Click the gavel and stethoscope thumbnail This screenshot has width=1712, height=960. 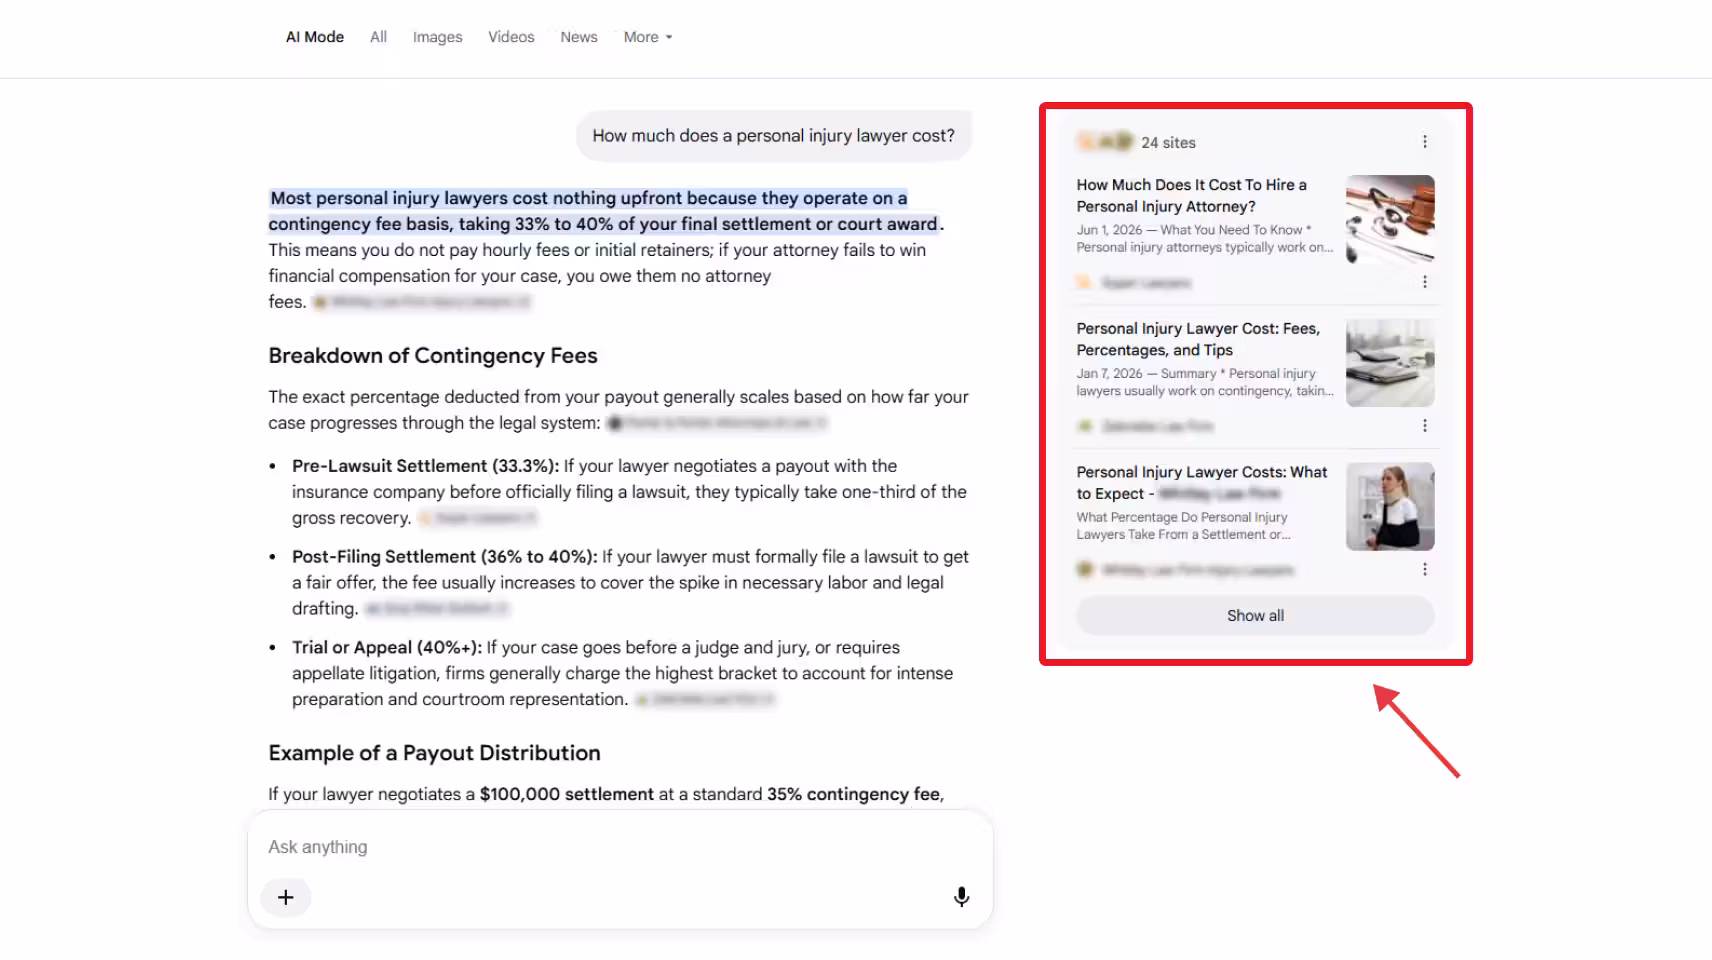point(1390,219)
